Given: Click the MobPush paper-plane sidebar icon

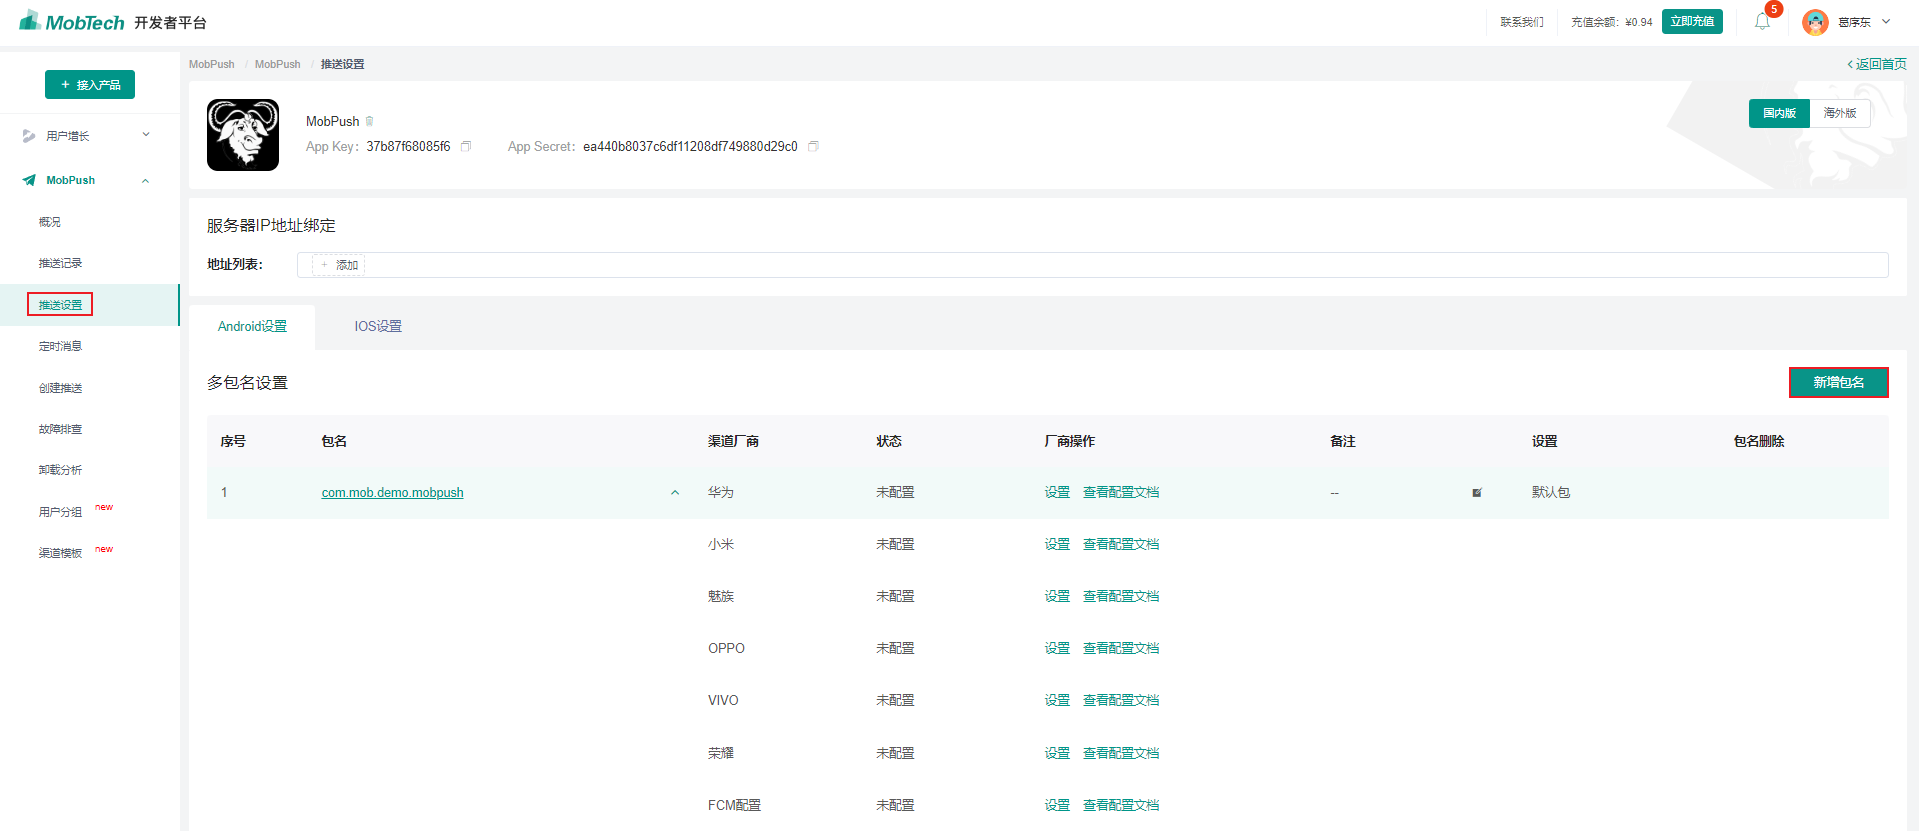Looking at the screenshot, I should click(29, 180).
